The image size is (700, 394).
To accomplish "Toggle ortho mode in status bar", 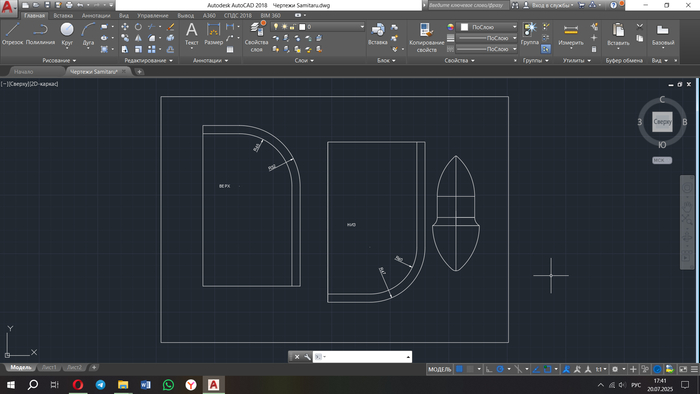I will click(x=489, y=369).
